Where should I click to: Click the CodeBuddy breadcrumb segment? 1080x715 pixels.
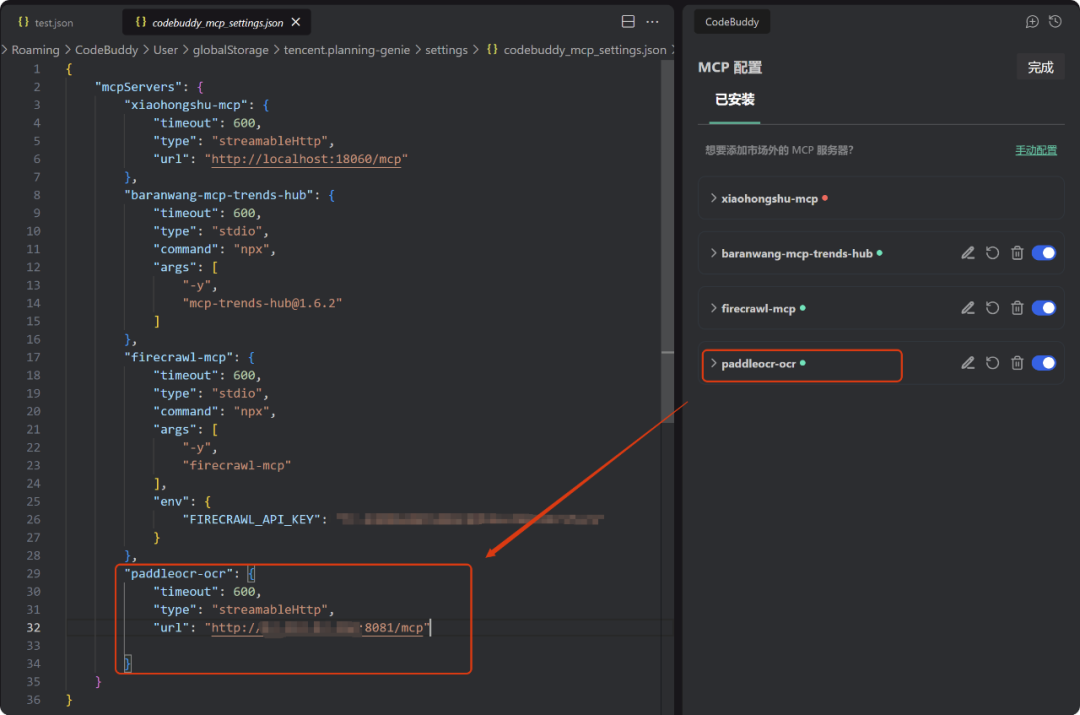pyautogui.click(x=106, y=50)
